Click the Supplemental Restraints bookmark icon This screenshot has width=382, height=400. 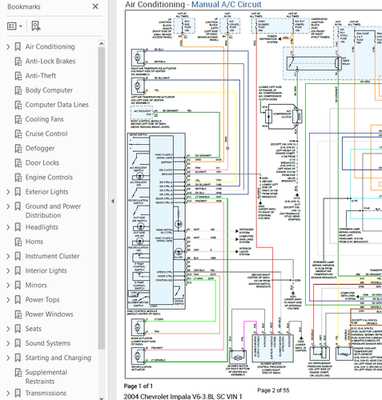point(18,373)
